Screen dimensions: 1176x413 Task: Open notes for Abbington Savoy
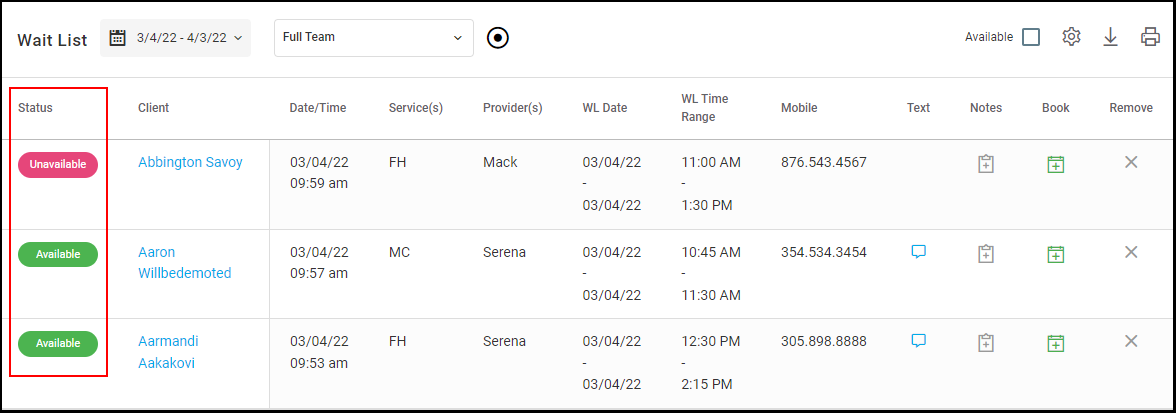click(x=986, y=164)
